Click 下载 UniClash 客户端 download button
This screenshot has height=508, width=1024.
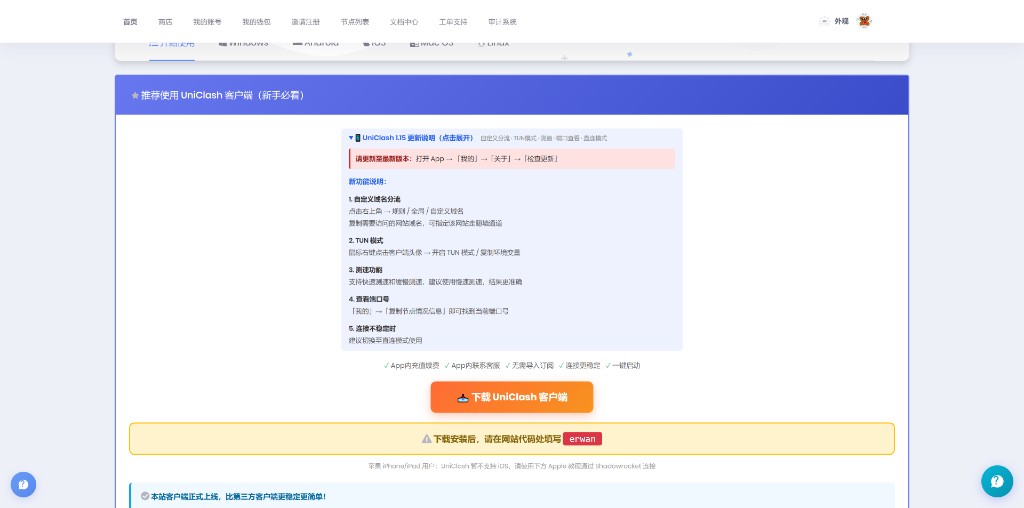coord(512,397)
